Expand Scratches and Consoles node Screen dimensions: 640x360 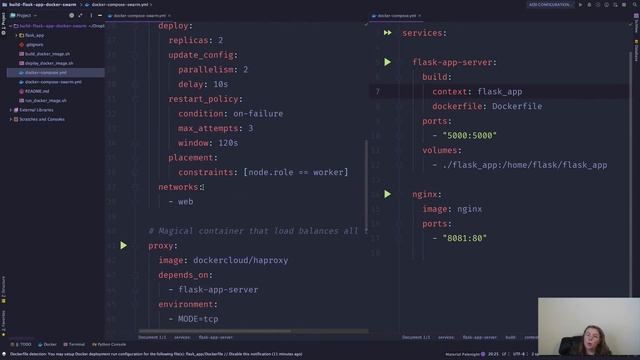(11, 119)
